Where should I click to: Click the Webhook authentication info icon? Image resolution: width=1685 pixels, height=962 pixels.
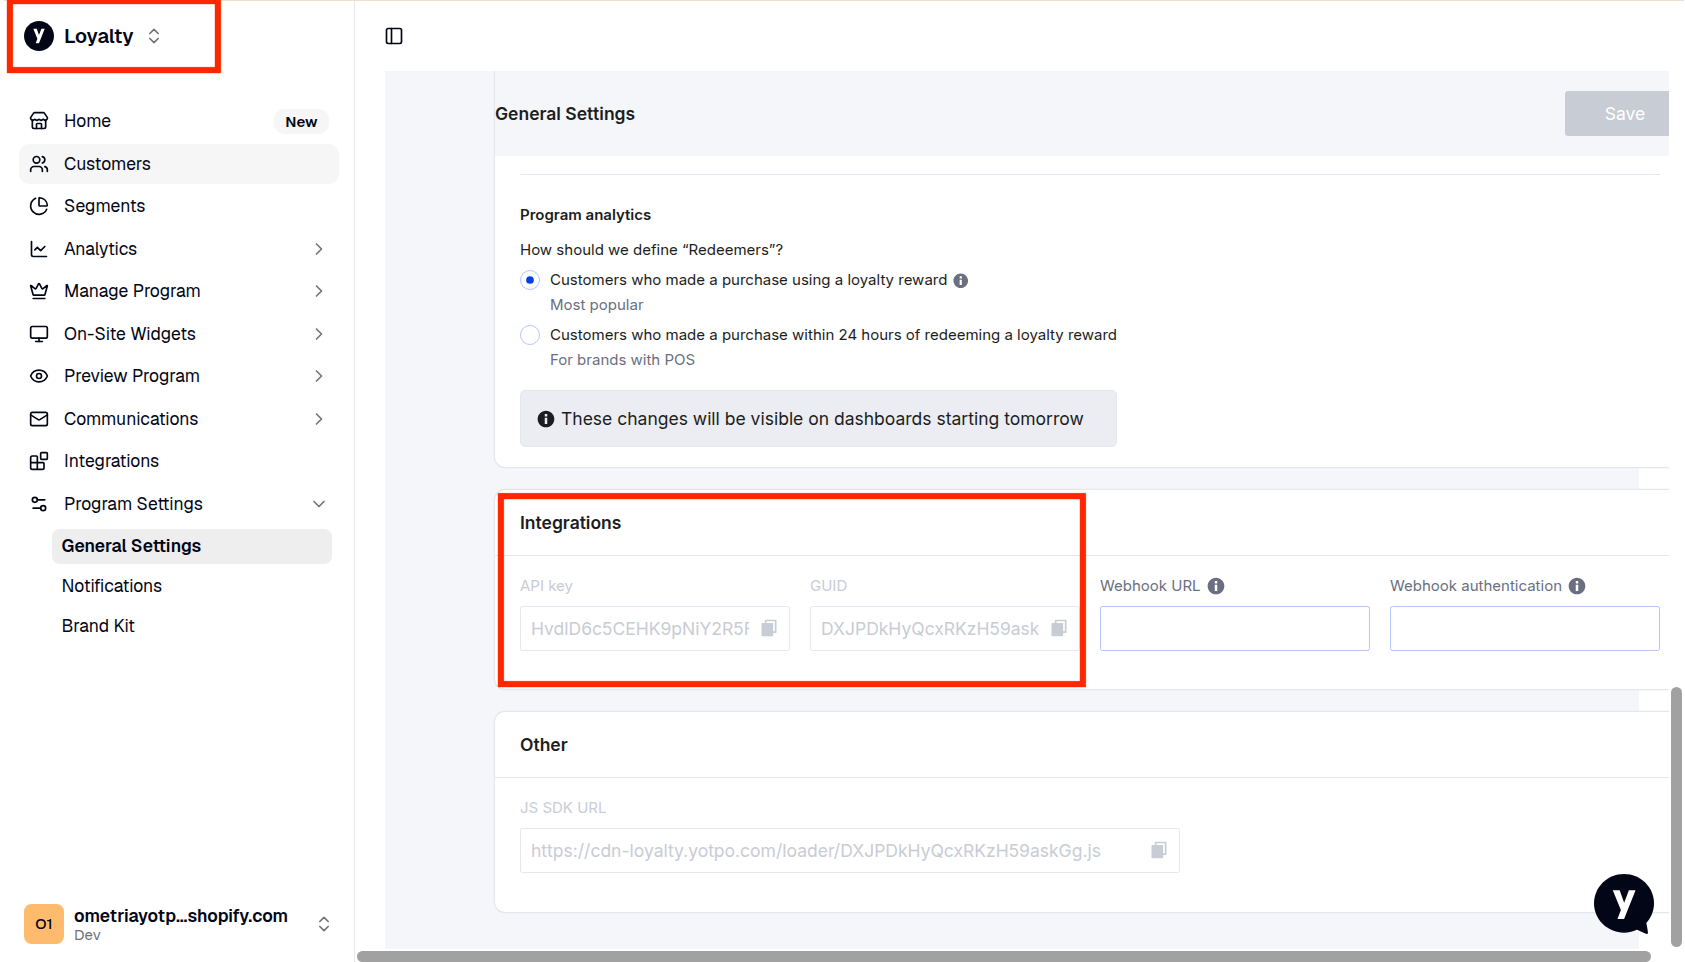pos(1577,586)
